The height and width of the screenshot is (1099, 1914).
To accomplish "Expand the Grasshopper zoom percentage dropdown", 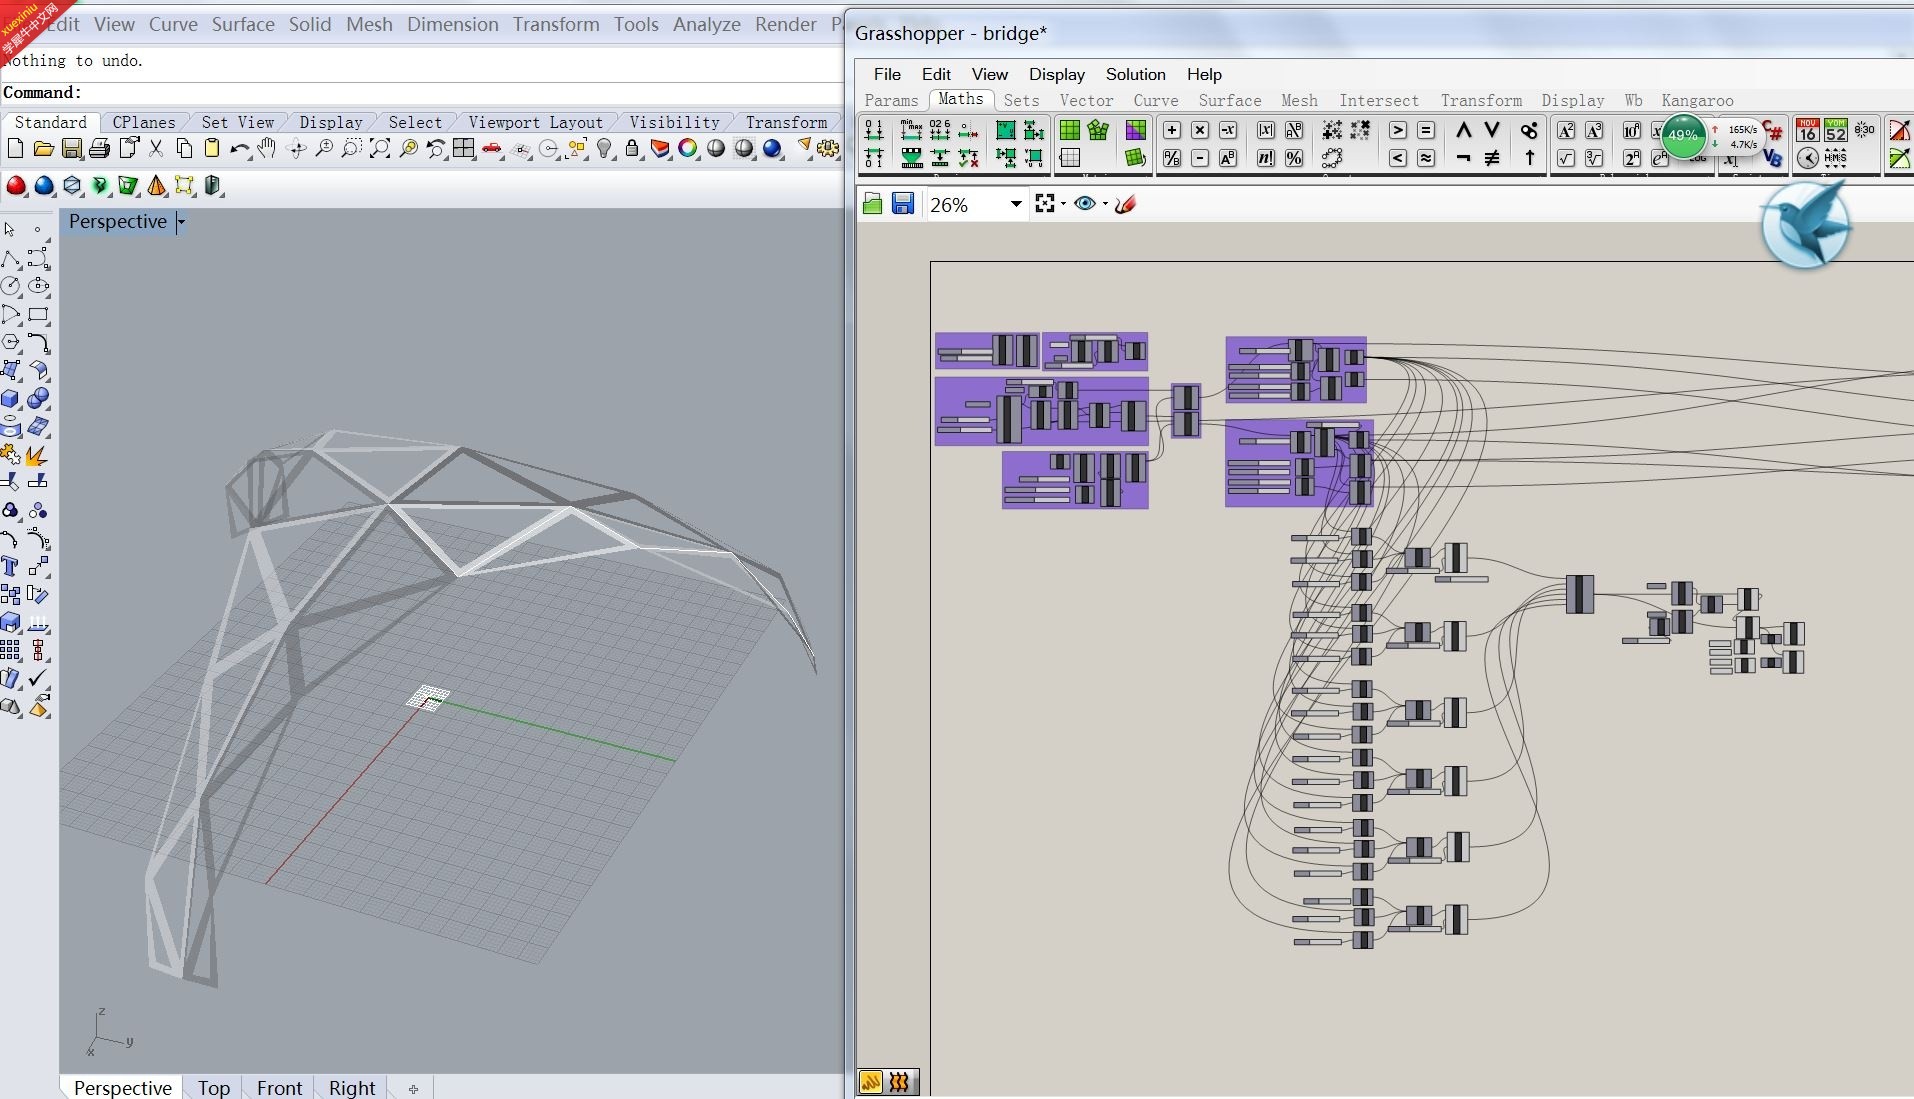I will pyautogui.click(x=1016, y=204).
